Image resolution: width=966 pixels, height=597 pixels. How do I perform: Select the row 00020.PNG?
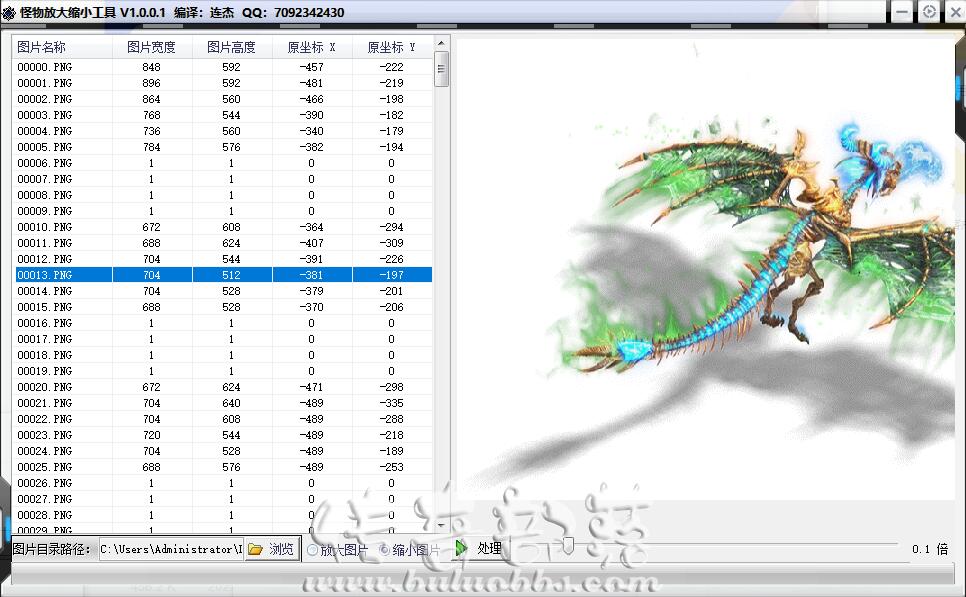[x=222, y=388]
